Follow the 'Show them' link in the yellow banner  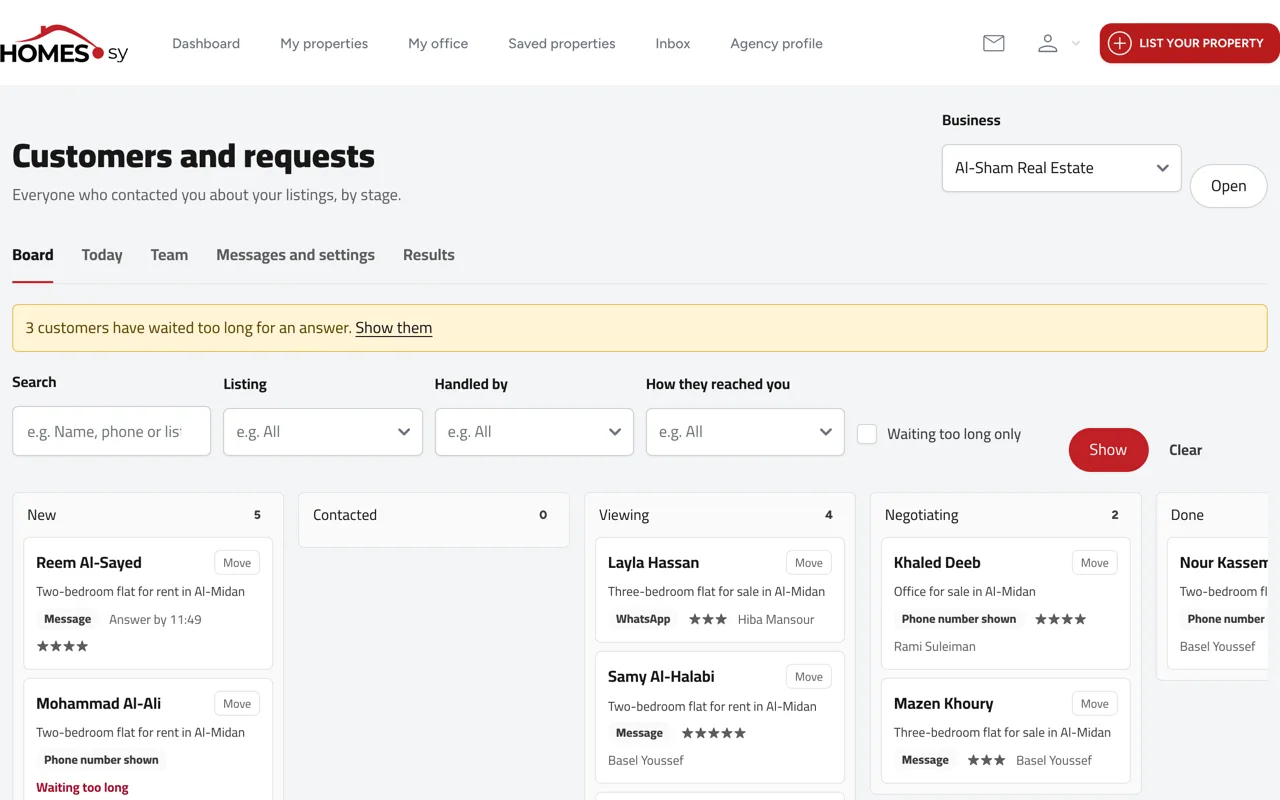[x=394, y=328]
